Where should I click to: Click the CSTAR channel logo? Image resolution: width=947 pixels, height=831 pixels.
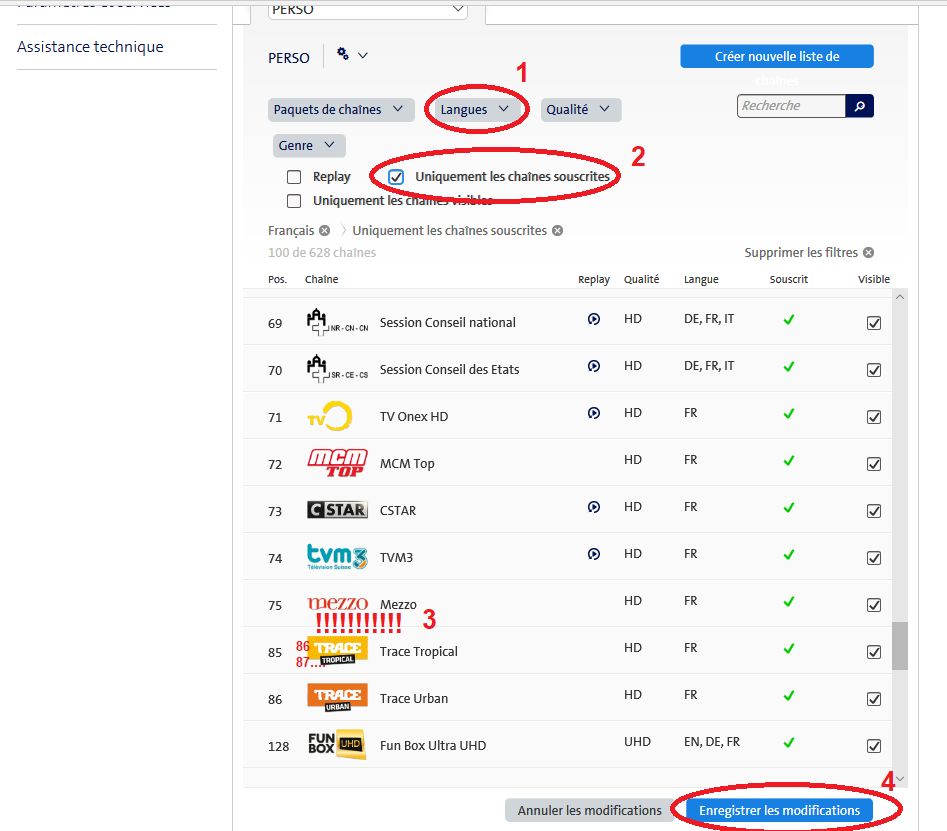click(x=337, y=510)
